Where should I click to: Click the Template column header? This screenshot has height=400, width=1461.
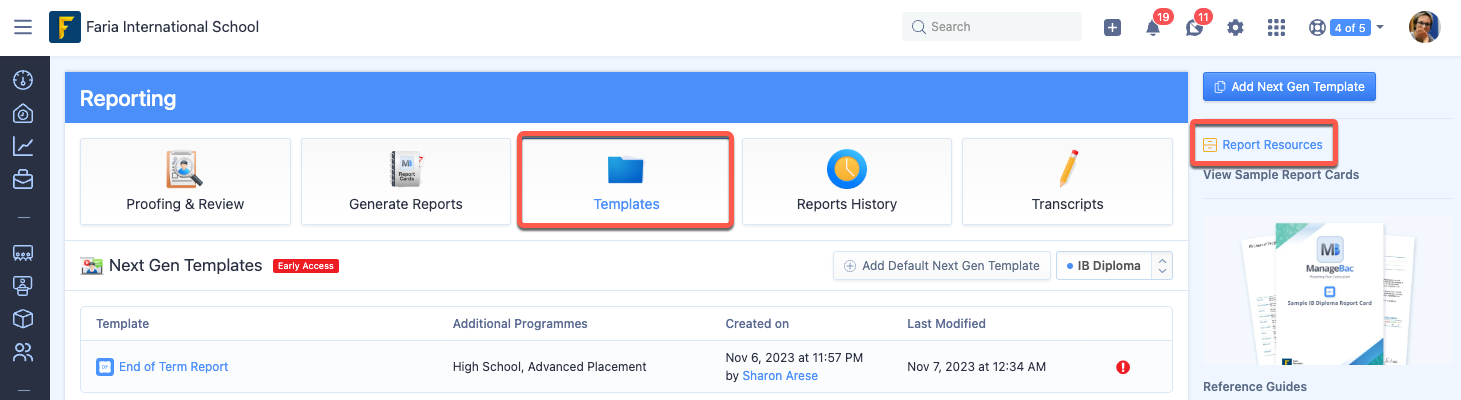pyautogui.click(x=123, y=324)
